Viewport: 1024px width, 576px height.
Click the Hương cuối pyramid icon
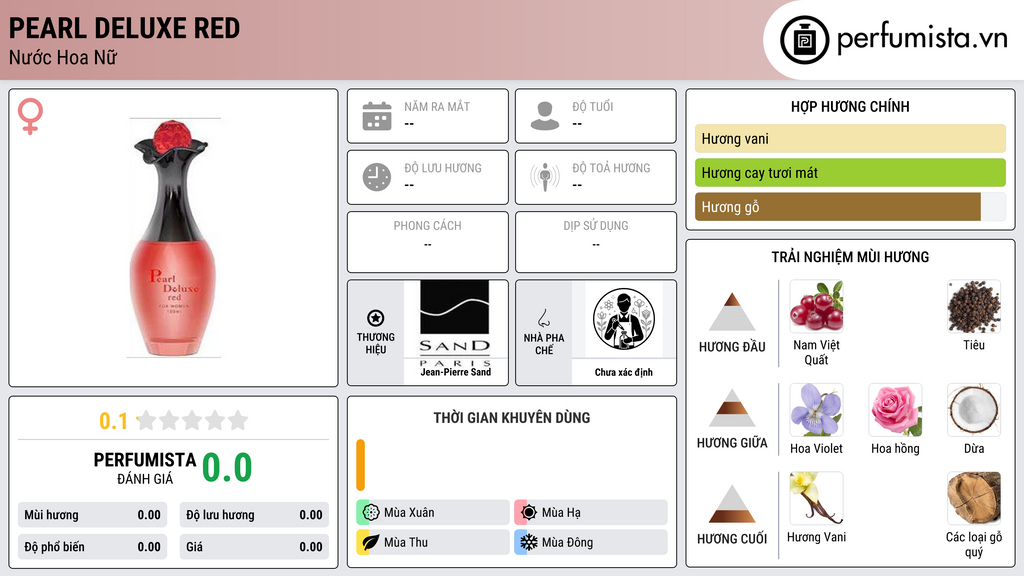[732, 504]
